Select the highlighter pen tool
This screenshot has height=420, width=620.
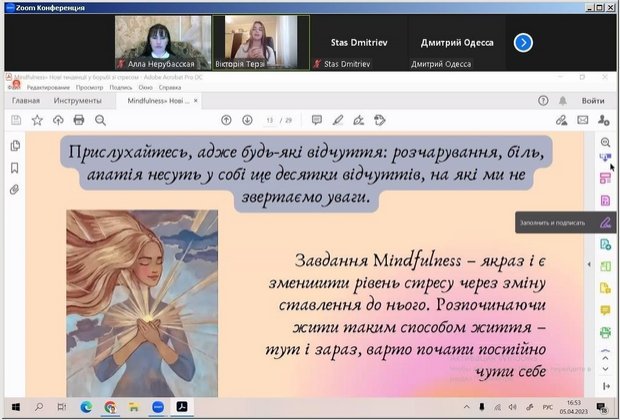tap(338, 120)
